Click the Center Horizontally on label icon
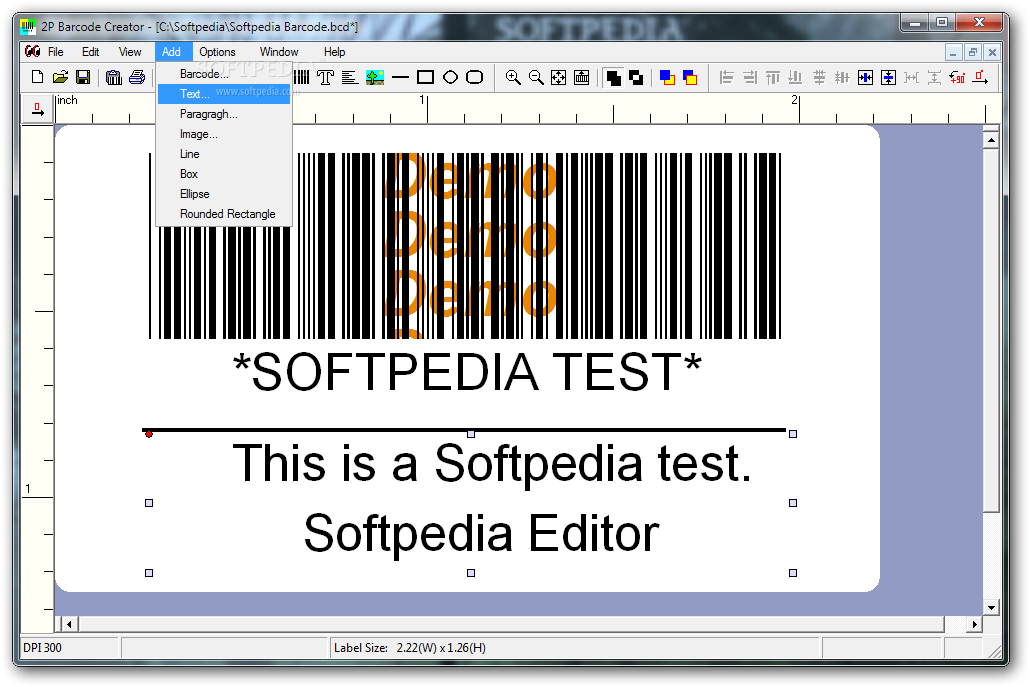 pos(866,78)
